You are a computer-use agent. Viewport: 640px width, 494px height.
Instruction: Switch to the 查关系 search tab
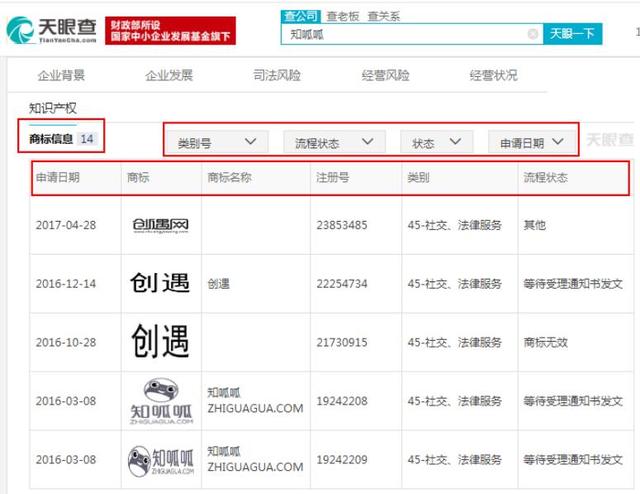(x=384, y=16)
